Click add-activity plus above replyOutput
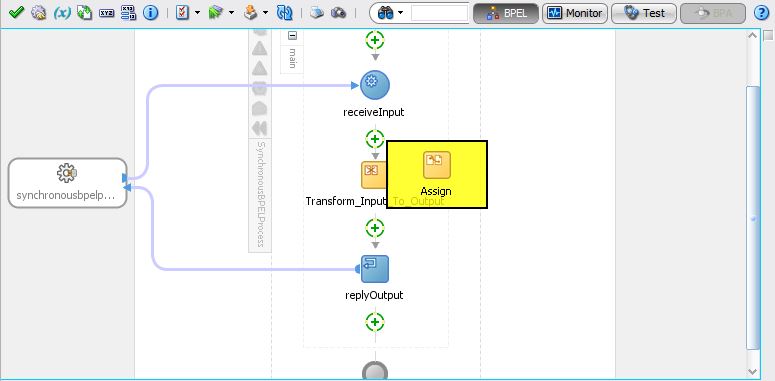The height and width of the screenshot is (381, 775). (375, 228)
